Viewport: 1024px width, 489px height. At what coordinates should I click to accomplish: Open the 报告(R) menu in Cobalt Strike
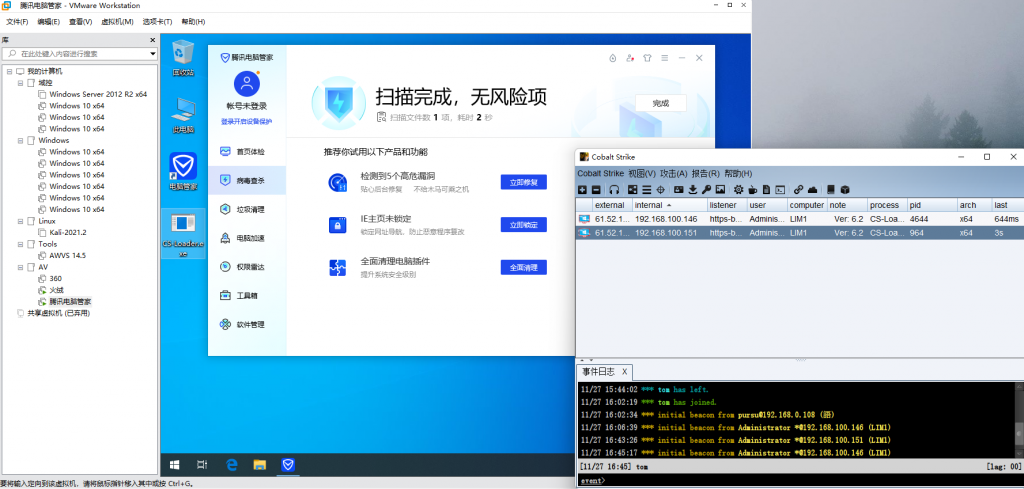coord(705,174)
